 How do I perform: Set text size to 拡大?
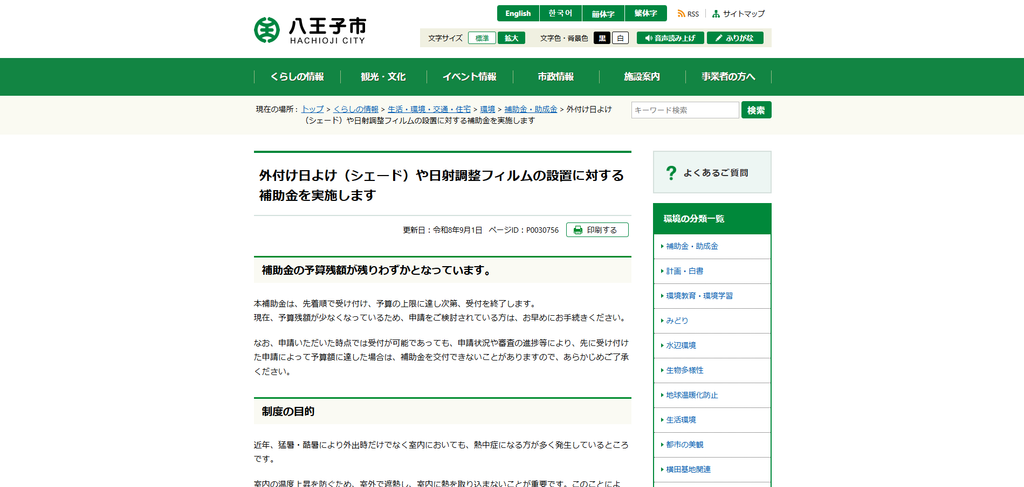511,38
